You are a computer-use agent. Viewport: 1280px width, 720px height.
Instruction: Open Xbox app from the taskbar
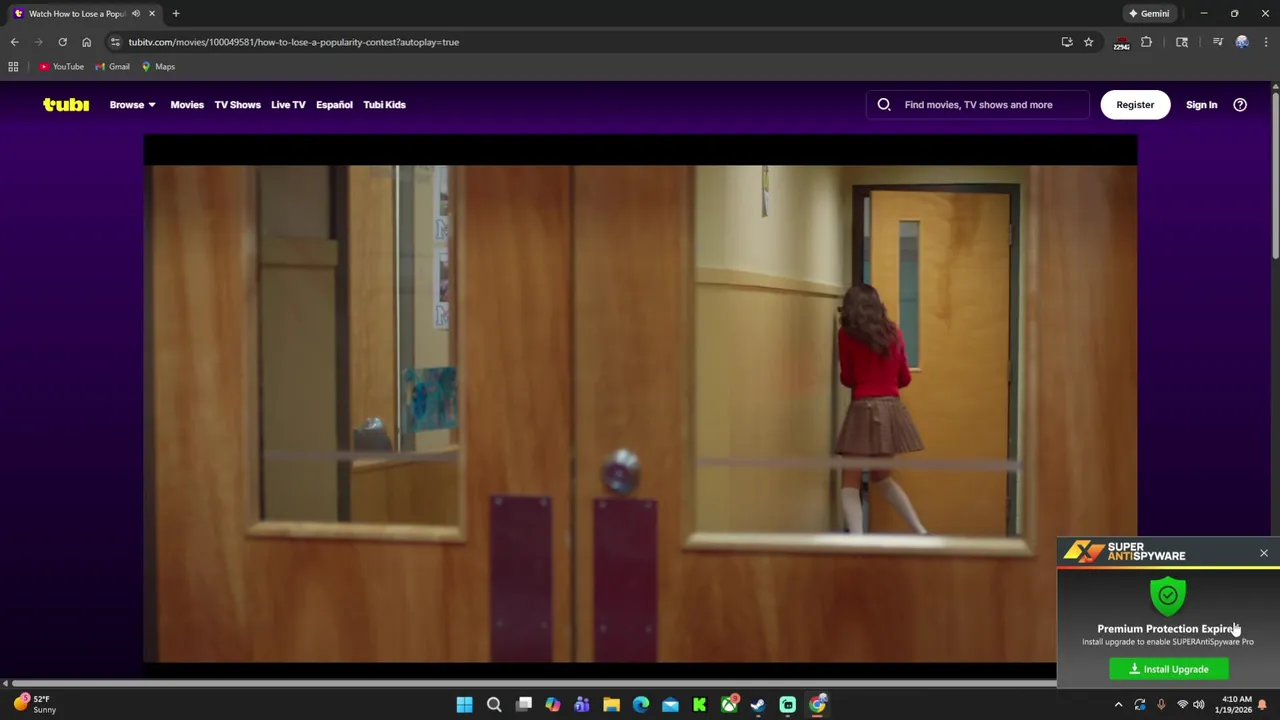(x=729, y=705)
